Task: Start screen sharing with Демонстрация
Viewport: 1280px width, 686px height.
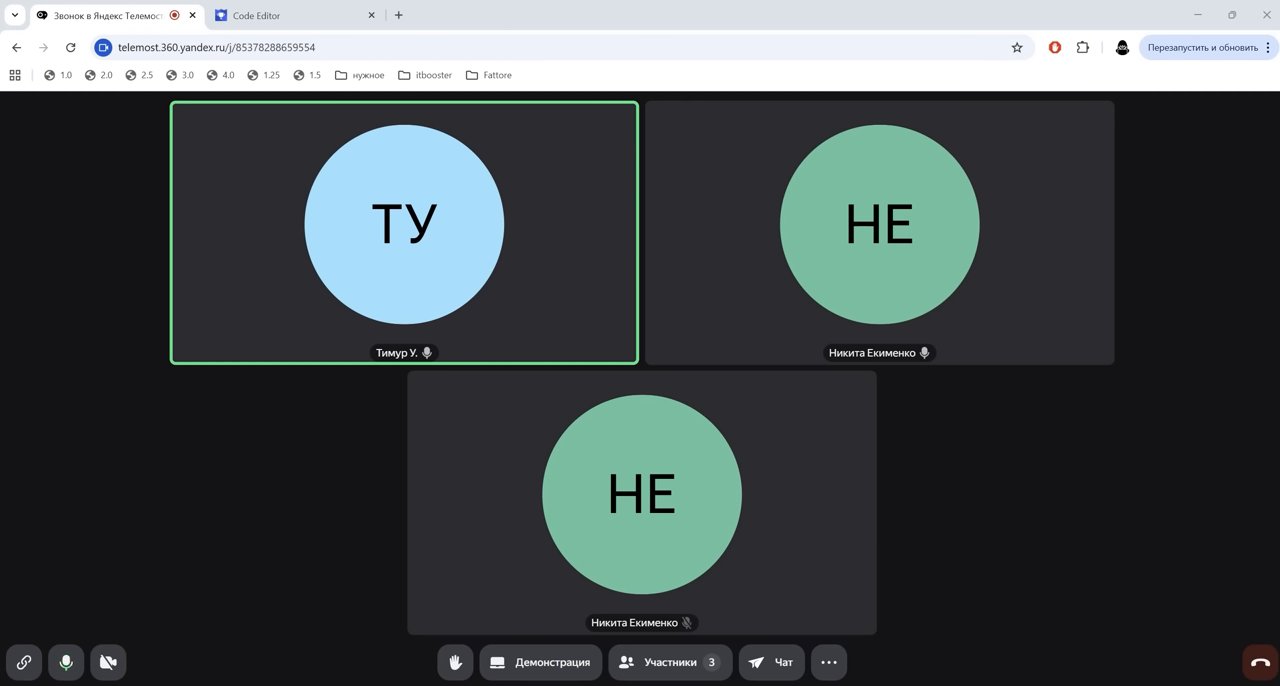Action: (x=540, y=662)
